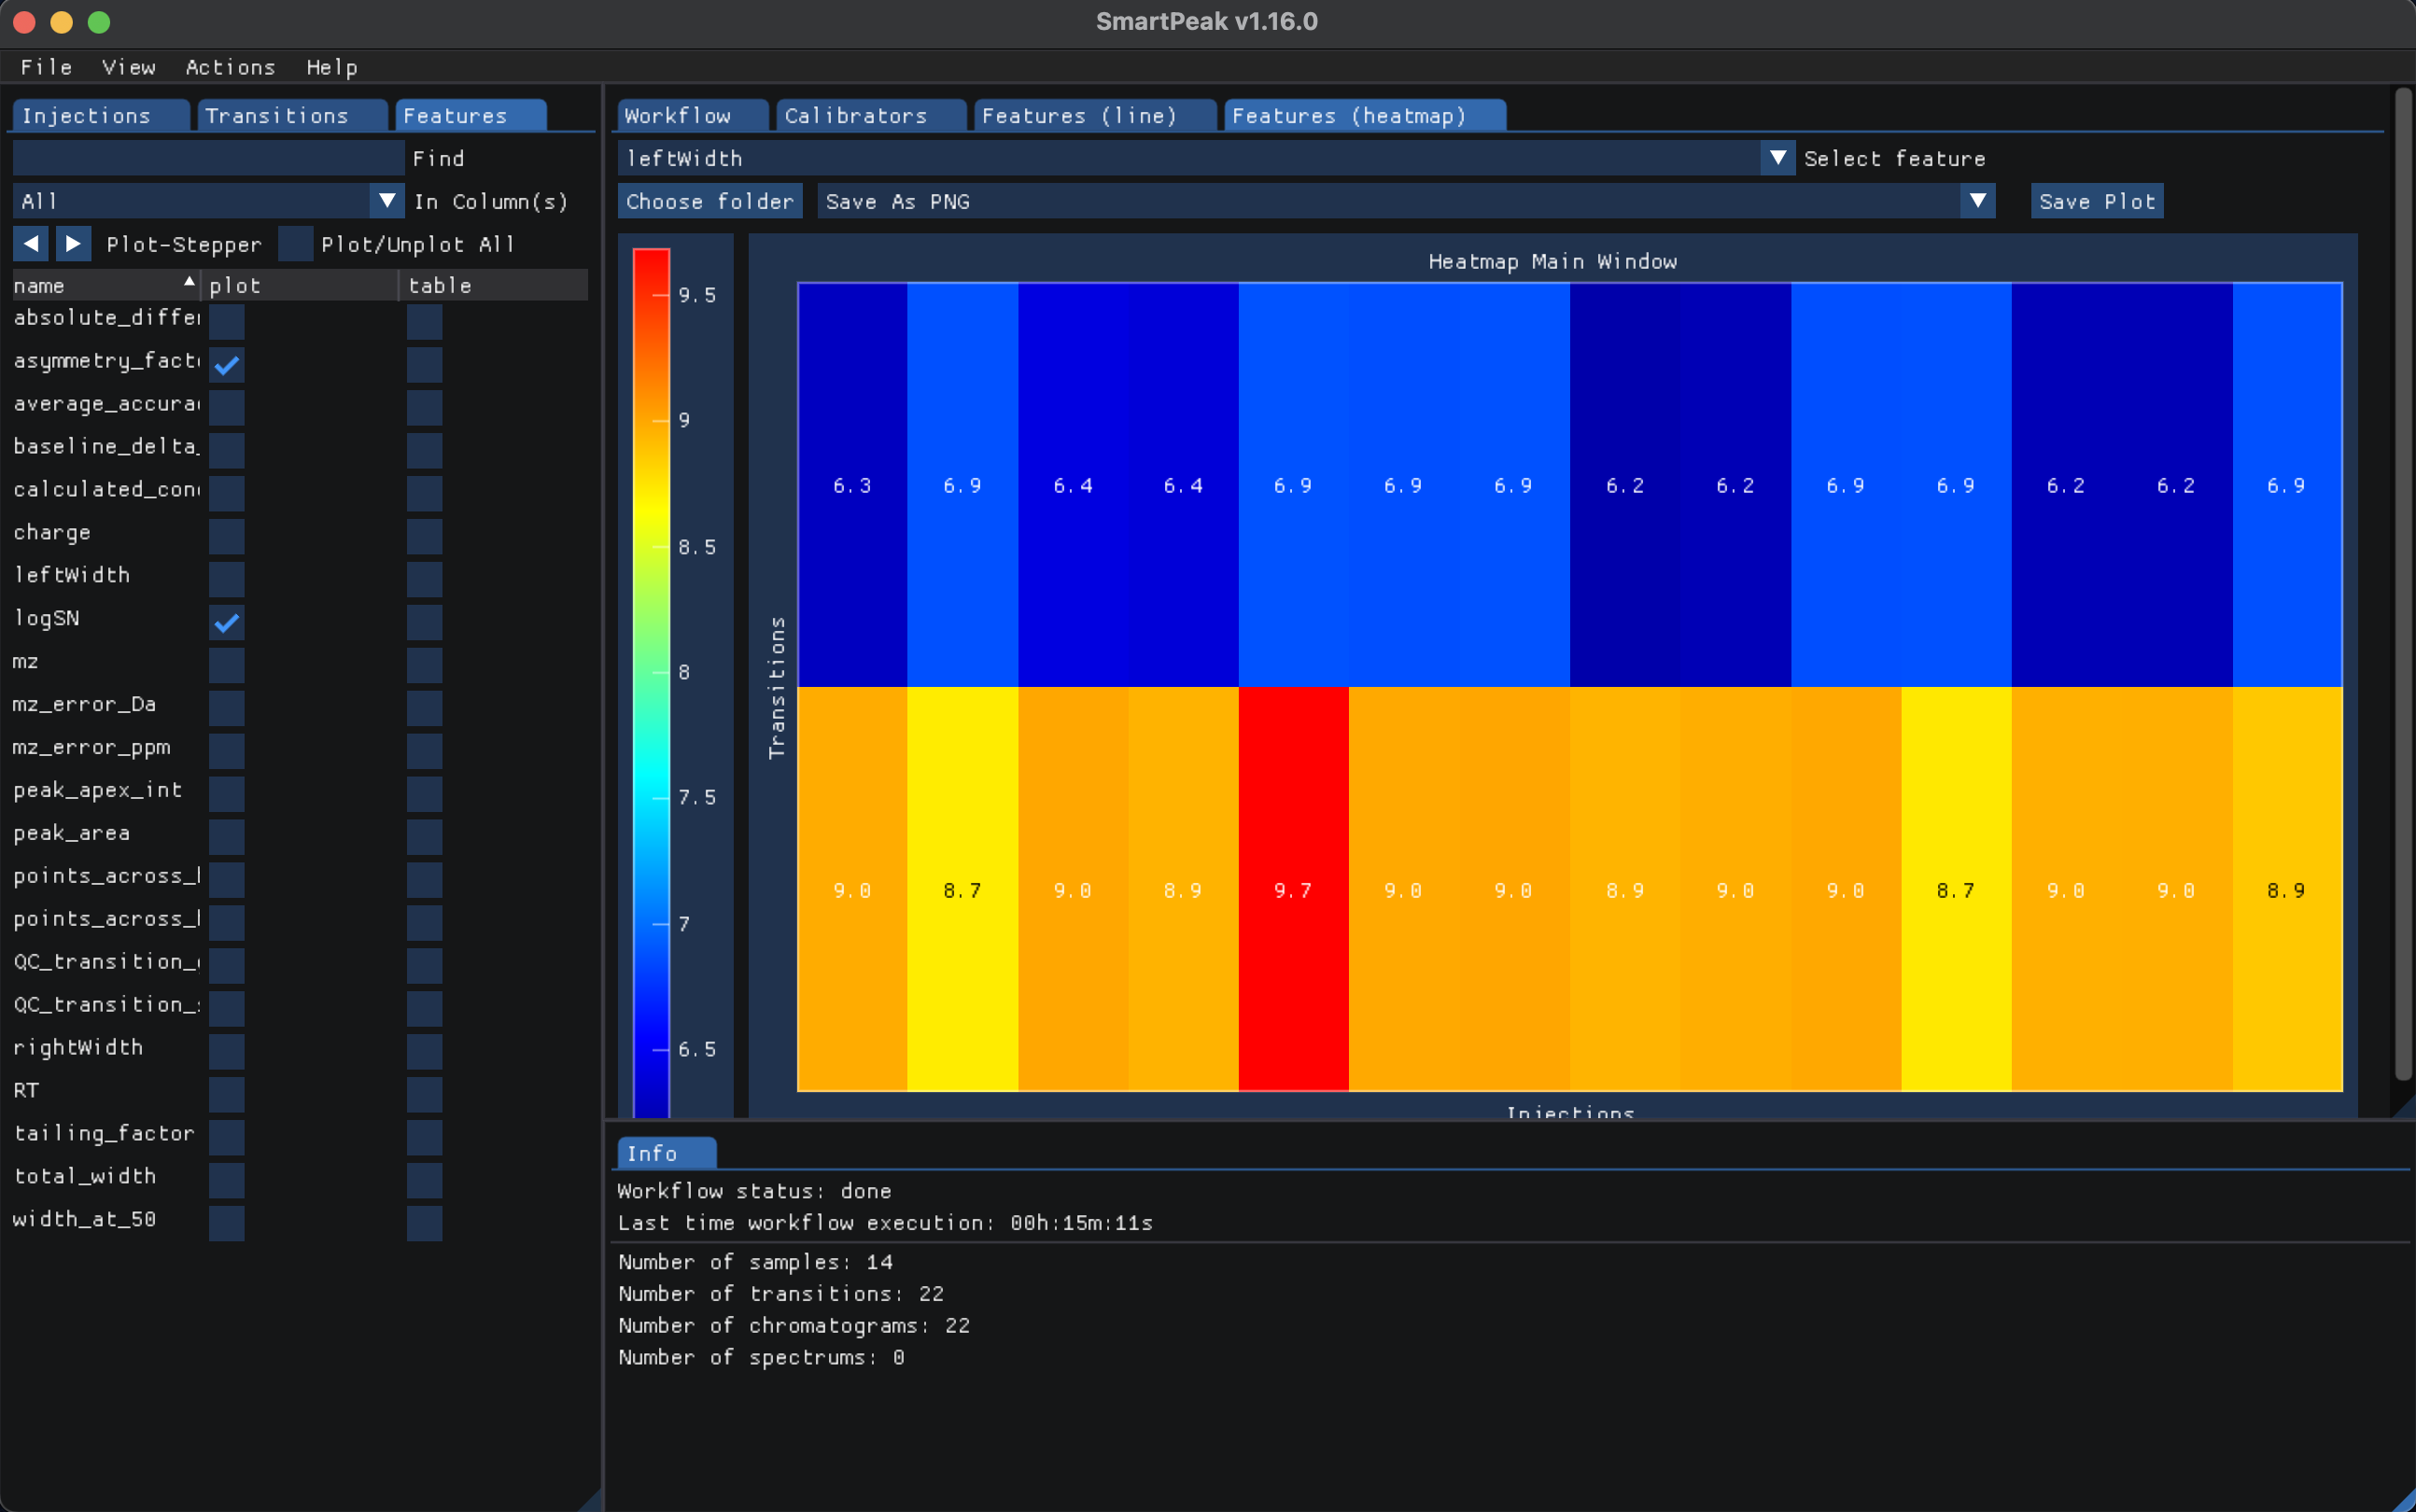2416x1512 pixels.
Task: Step plot backward with left arrow
Action: [31, 244]
